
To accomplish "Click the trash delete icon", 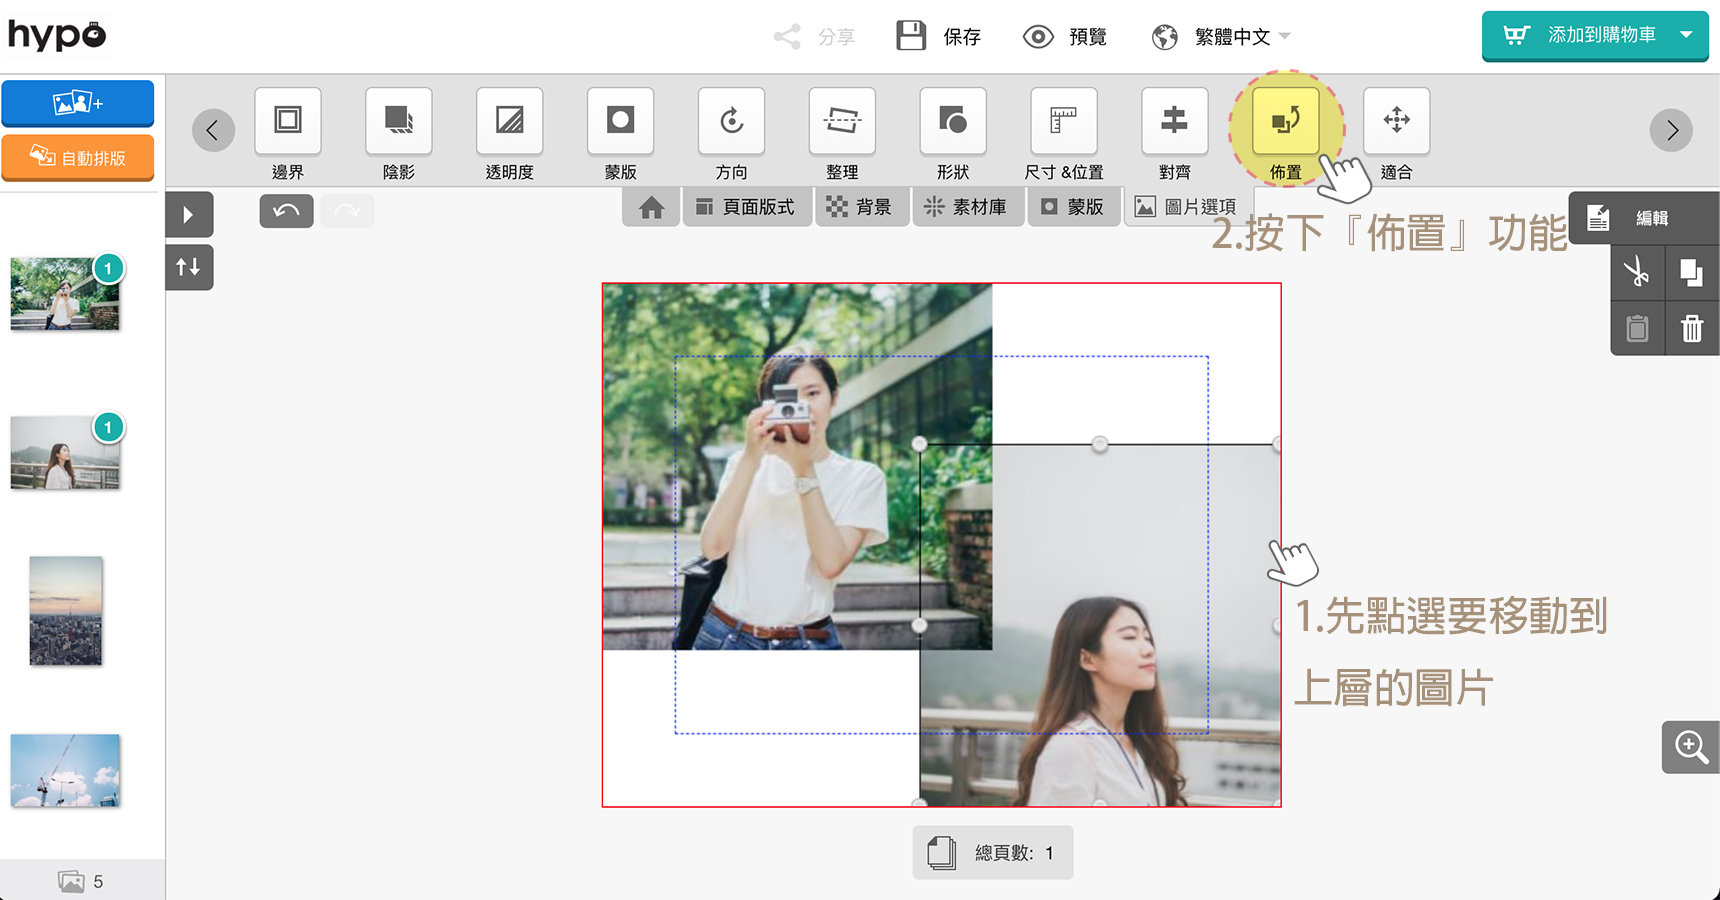I will pyautogui.click(x=1691, y=328).
